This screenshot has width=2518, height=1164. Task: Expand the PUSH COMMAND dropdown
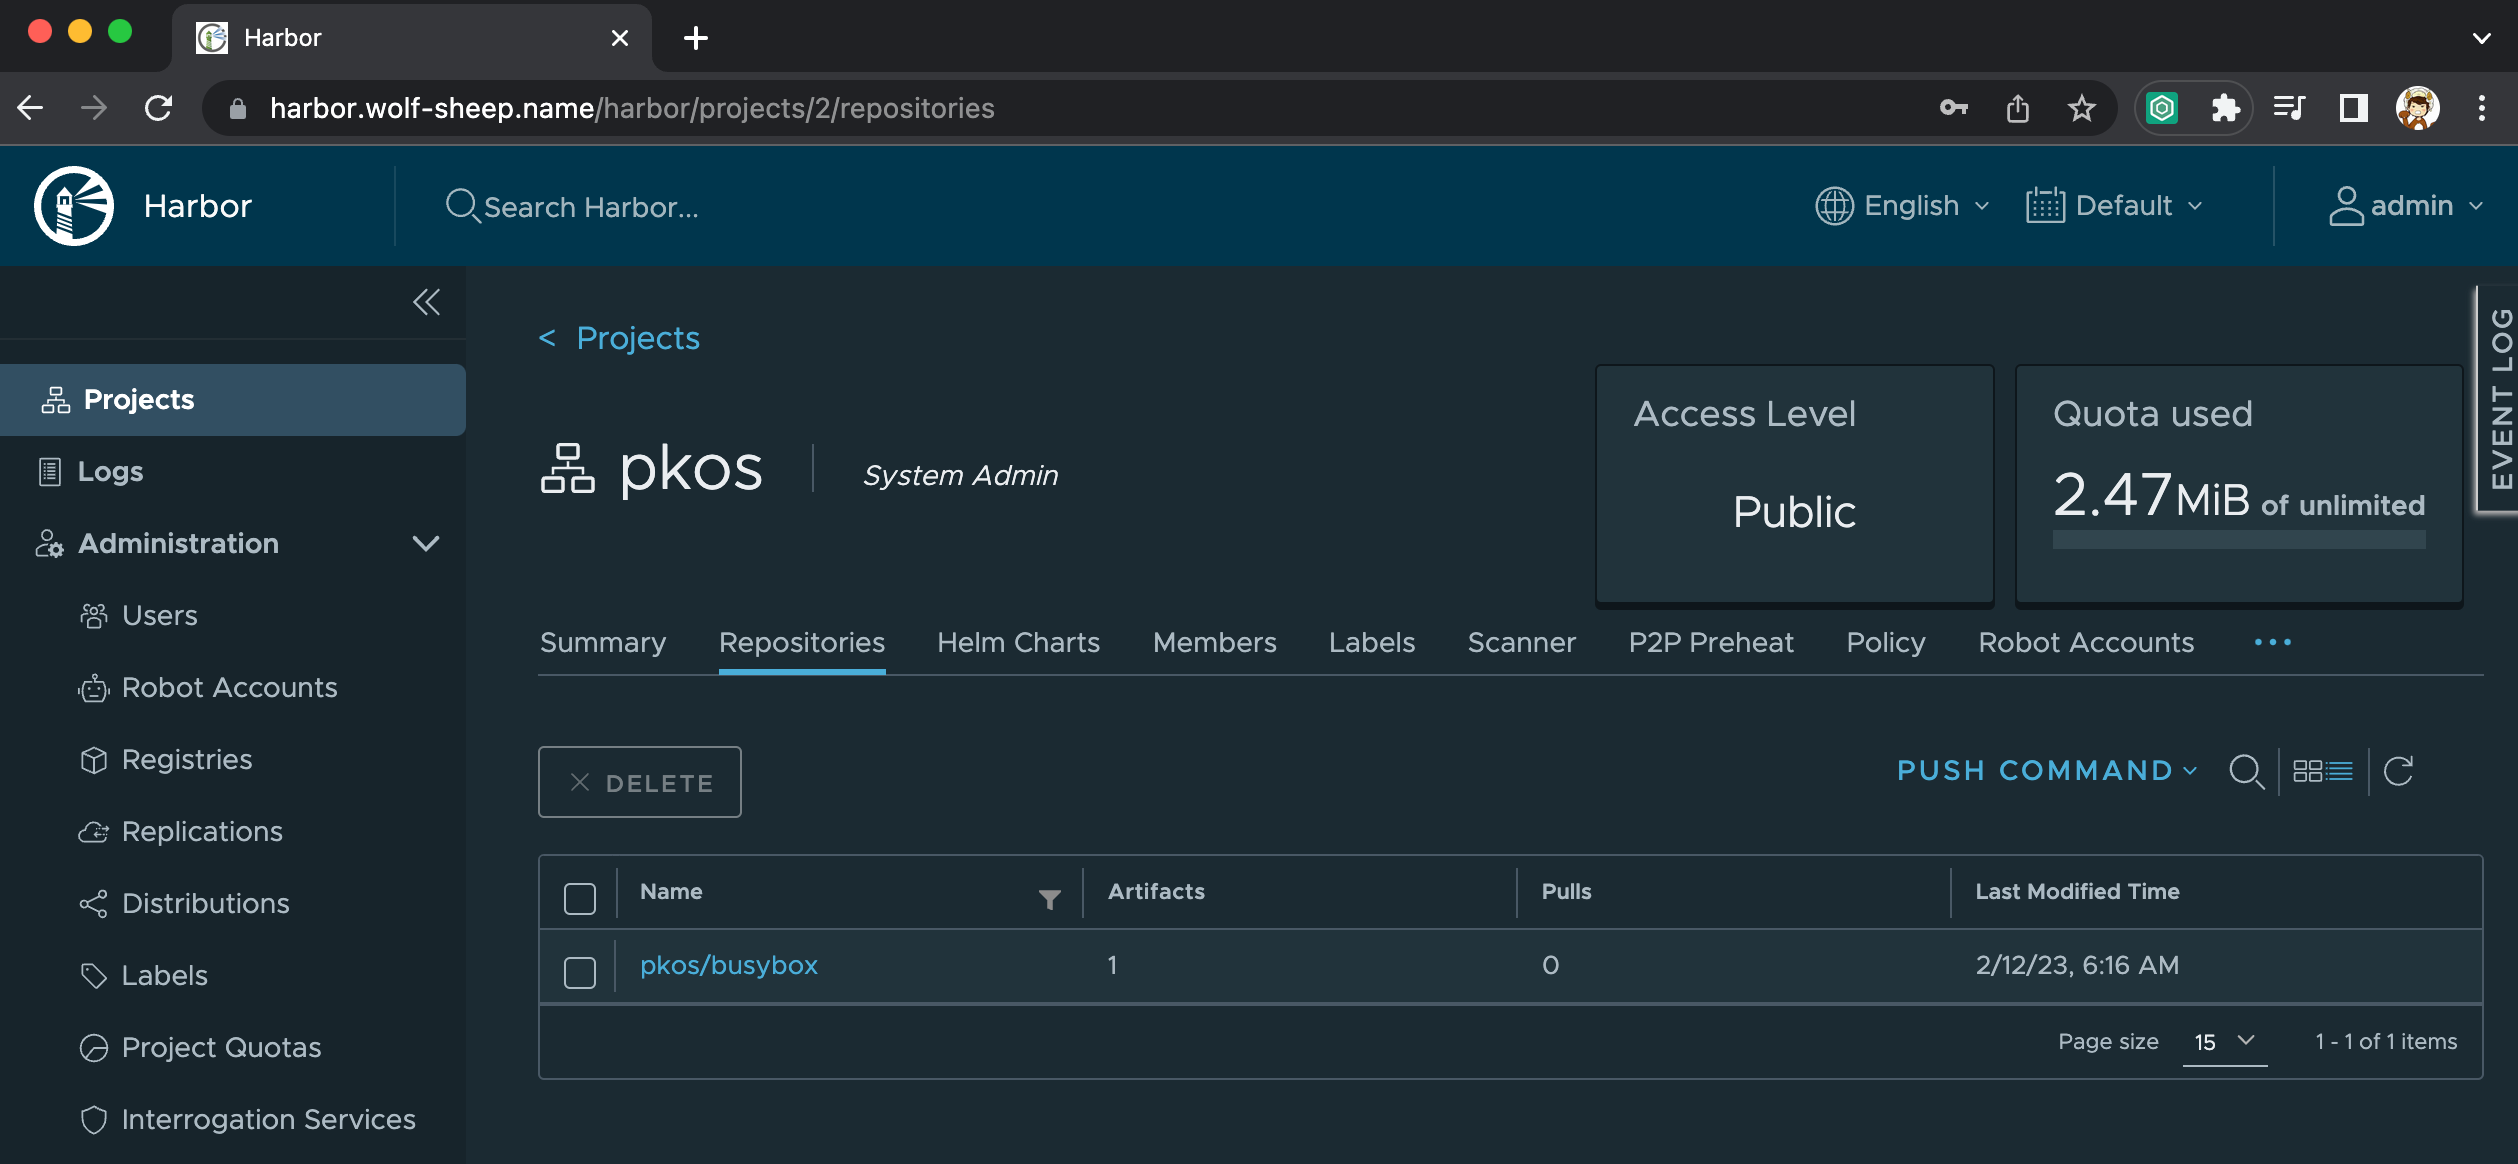2046,771
